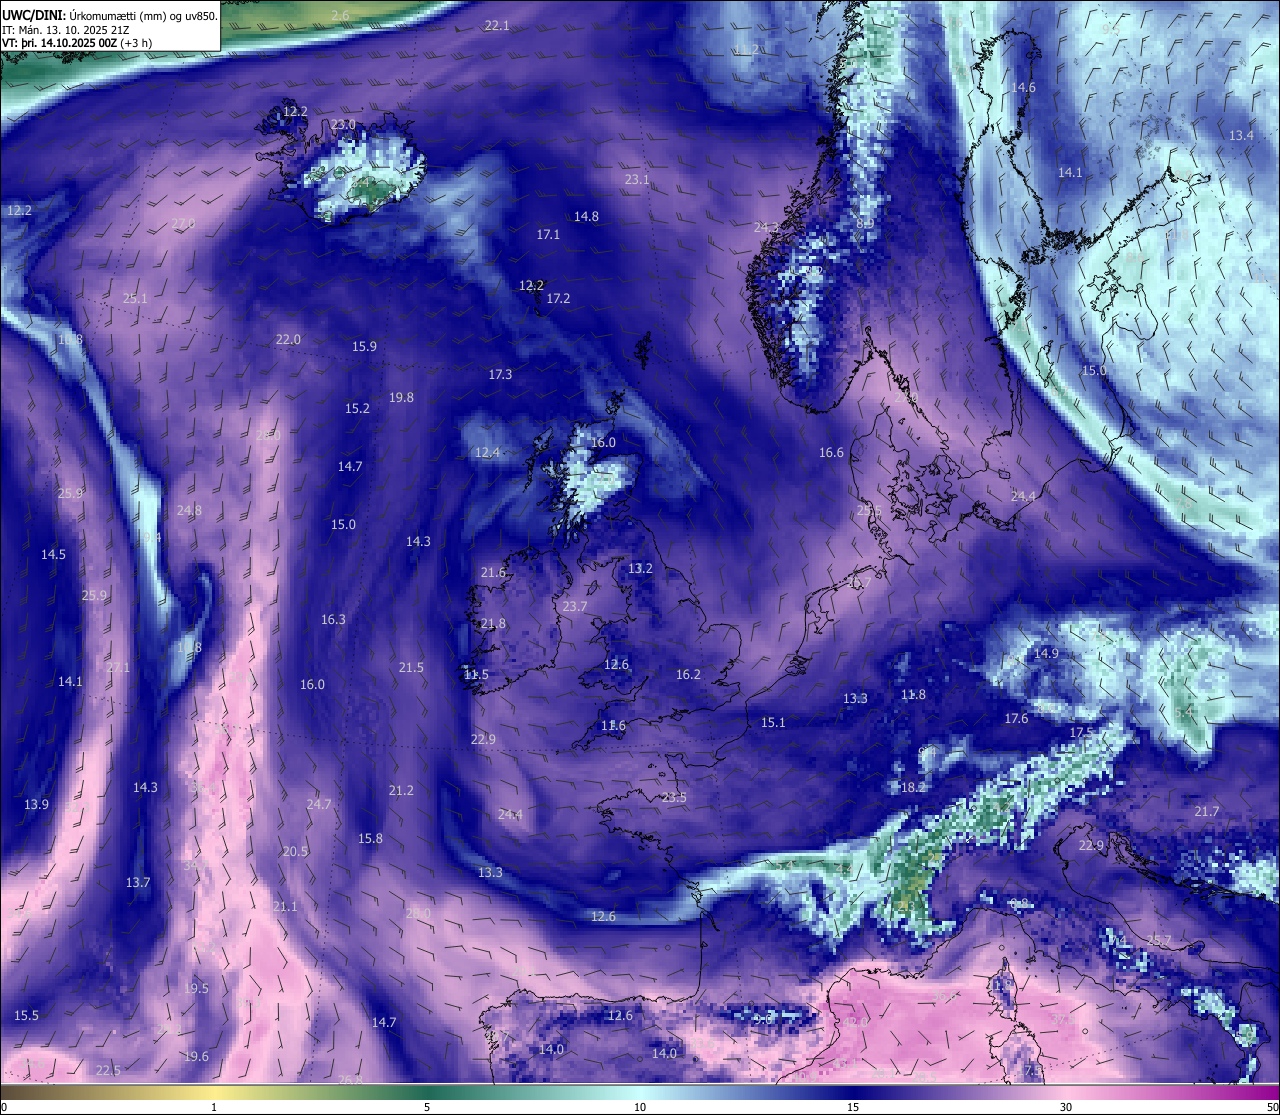Click the 24.7 value on the map
The image size is (1280, 1115).
(318, 804)
